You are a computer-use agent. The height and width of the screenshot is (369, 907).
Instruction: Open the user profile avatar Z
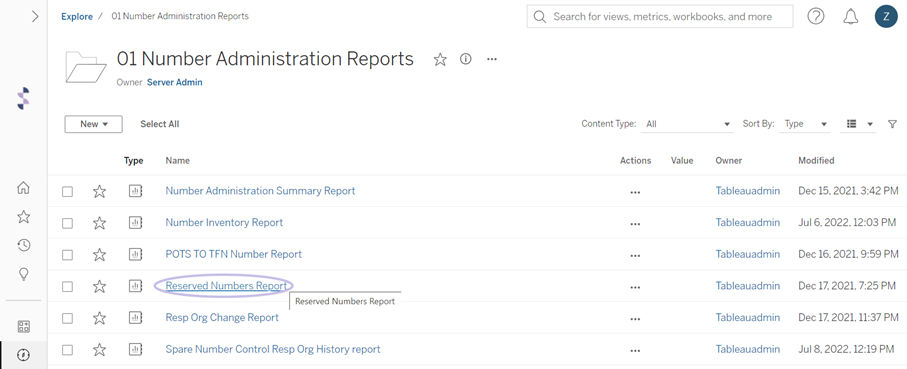886,17
